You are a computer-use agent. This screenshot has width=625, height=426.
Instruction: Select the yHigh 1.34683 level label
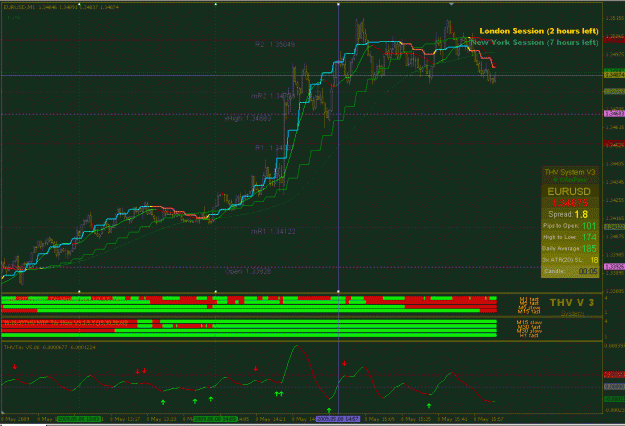click(x=248, y=118)
